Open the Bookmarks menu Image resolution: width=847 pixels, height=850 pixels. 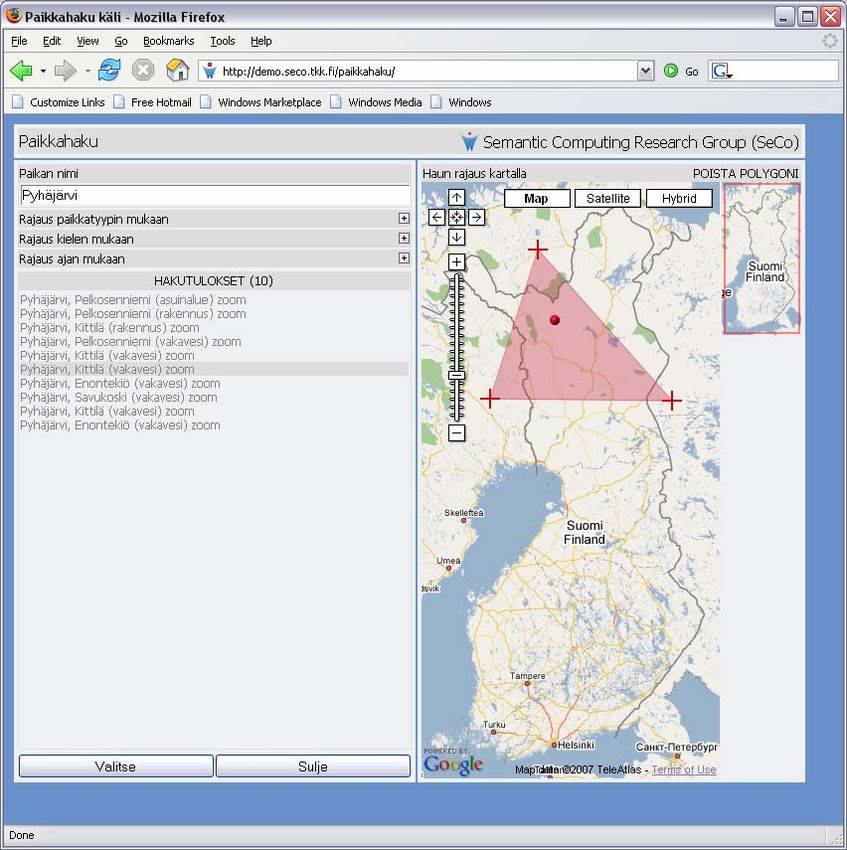tap(169, 41)
